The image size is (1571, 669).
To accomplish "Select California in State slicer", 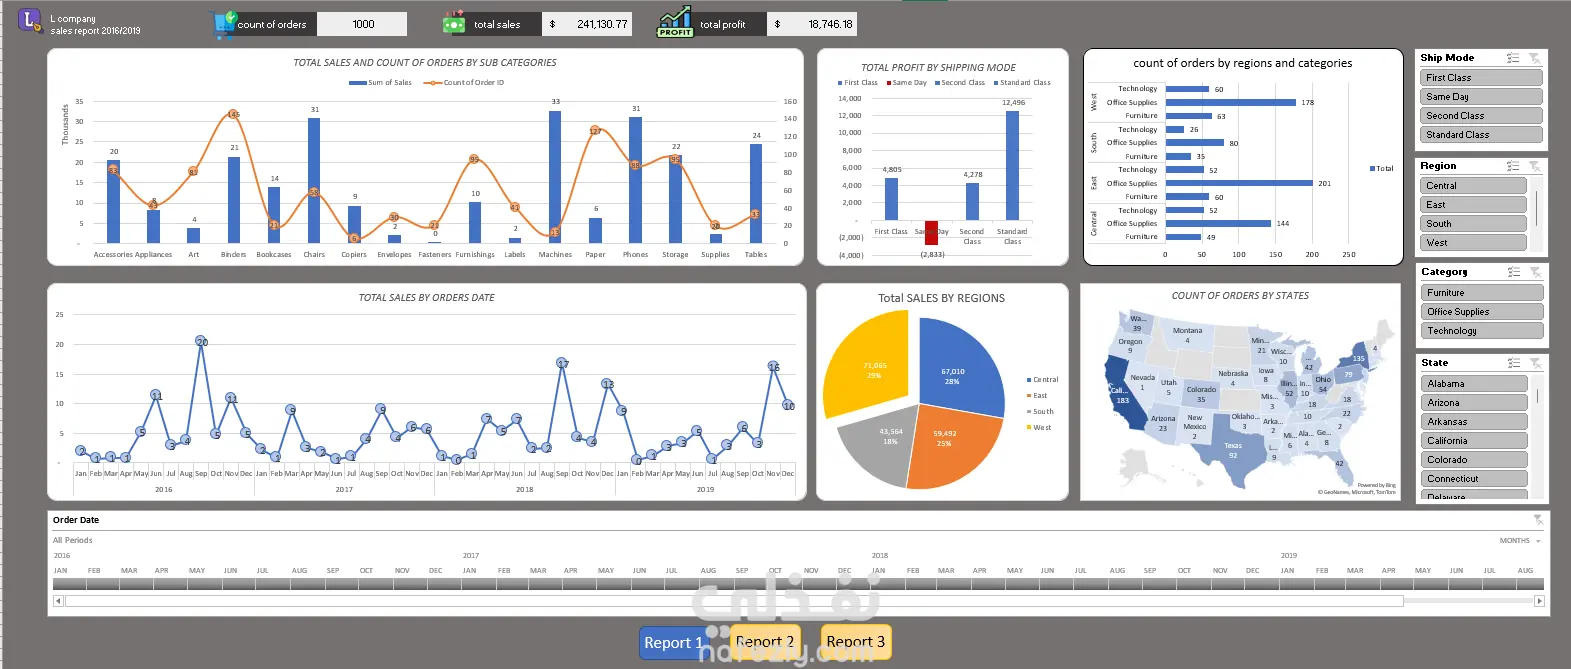I will point(1474,441).
